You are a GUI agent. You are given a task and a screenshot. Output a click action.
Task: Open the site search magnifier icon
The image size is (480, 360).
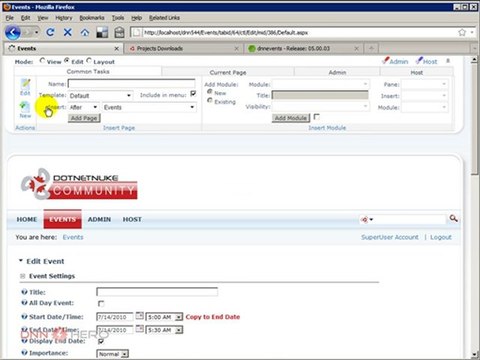pos(453,218)
